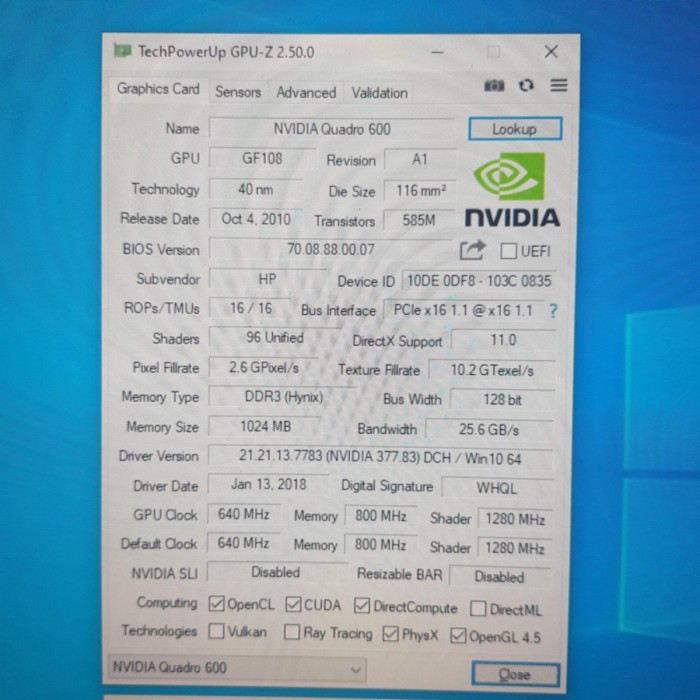Viewport: 700px width, 700px height.
Task: Switch to the Sensors tab
Action: pos(238,92)
